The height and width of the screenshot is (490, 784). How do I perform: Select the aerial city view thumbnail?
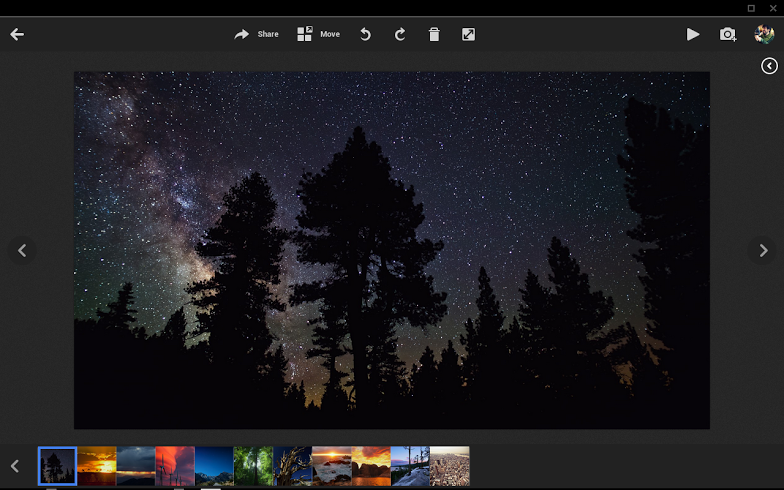click(449, 466)
